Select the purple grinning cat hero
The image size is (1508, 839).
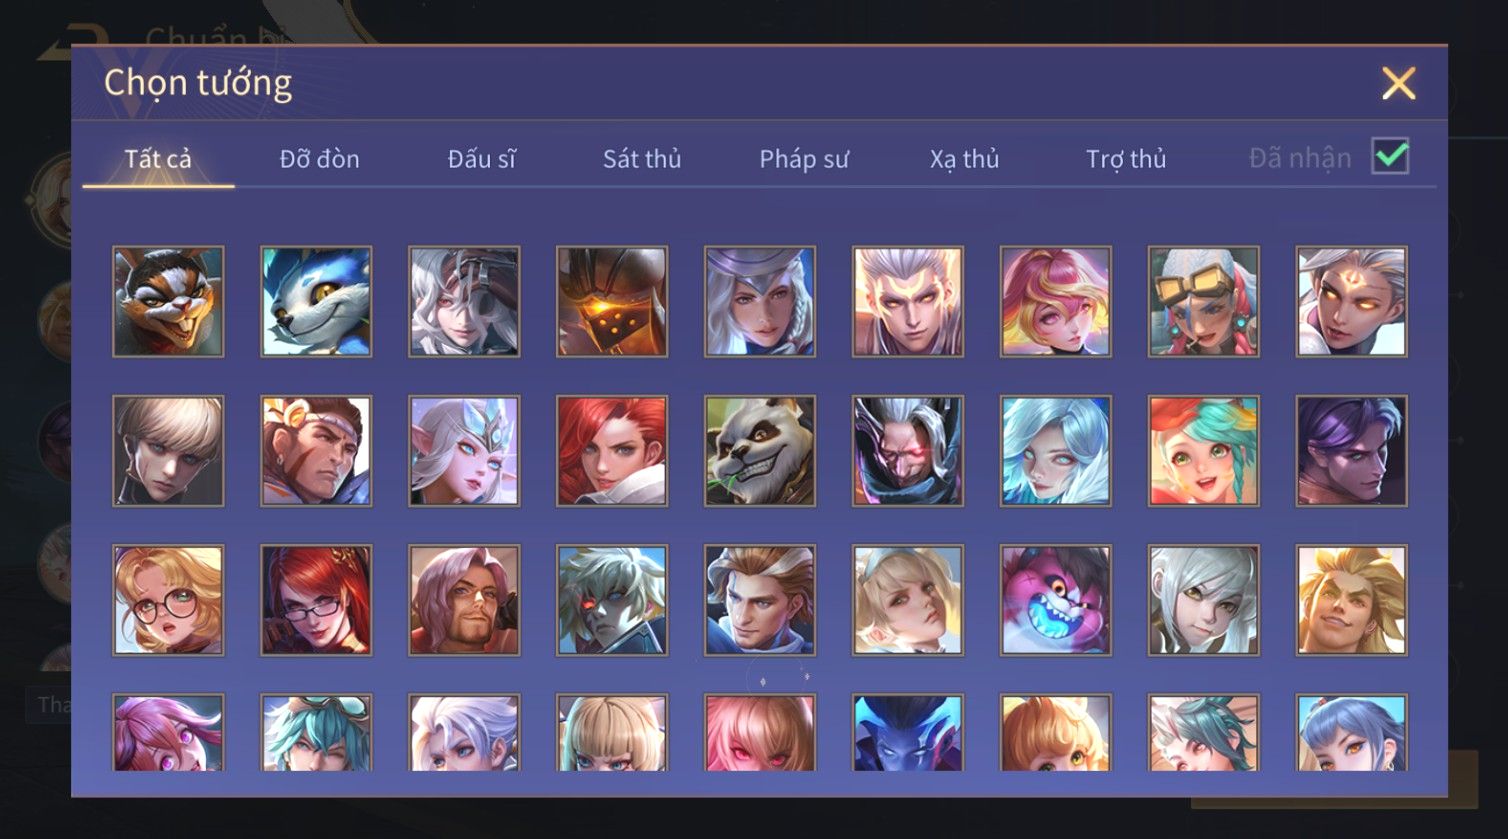[1056, 600]
